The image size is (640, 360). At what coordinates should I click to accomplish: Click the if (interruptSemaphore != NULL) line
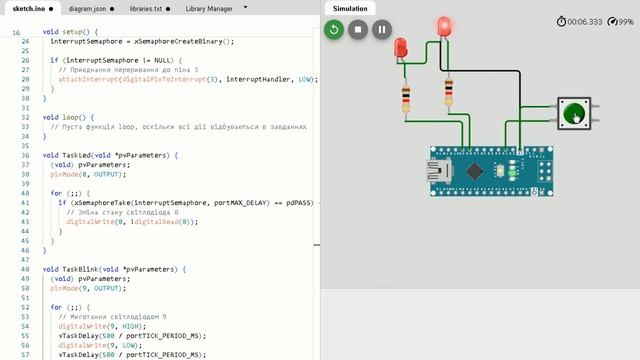(x=116, y=60)
